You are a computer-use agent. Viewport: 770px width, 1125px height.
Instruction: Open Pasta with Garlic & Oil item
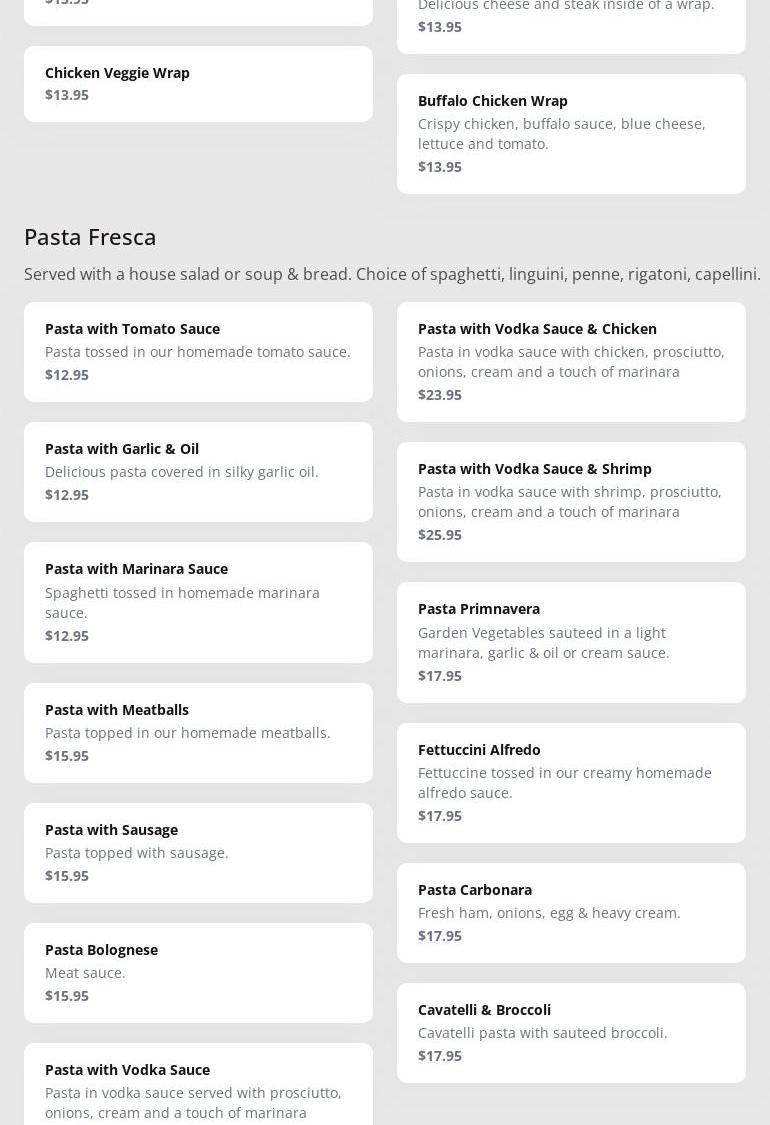click(198, 472)
